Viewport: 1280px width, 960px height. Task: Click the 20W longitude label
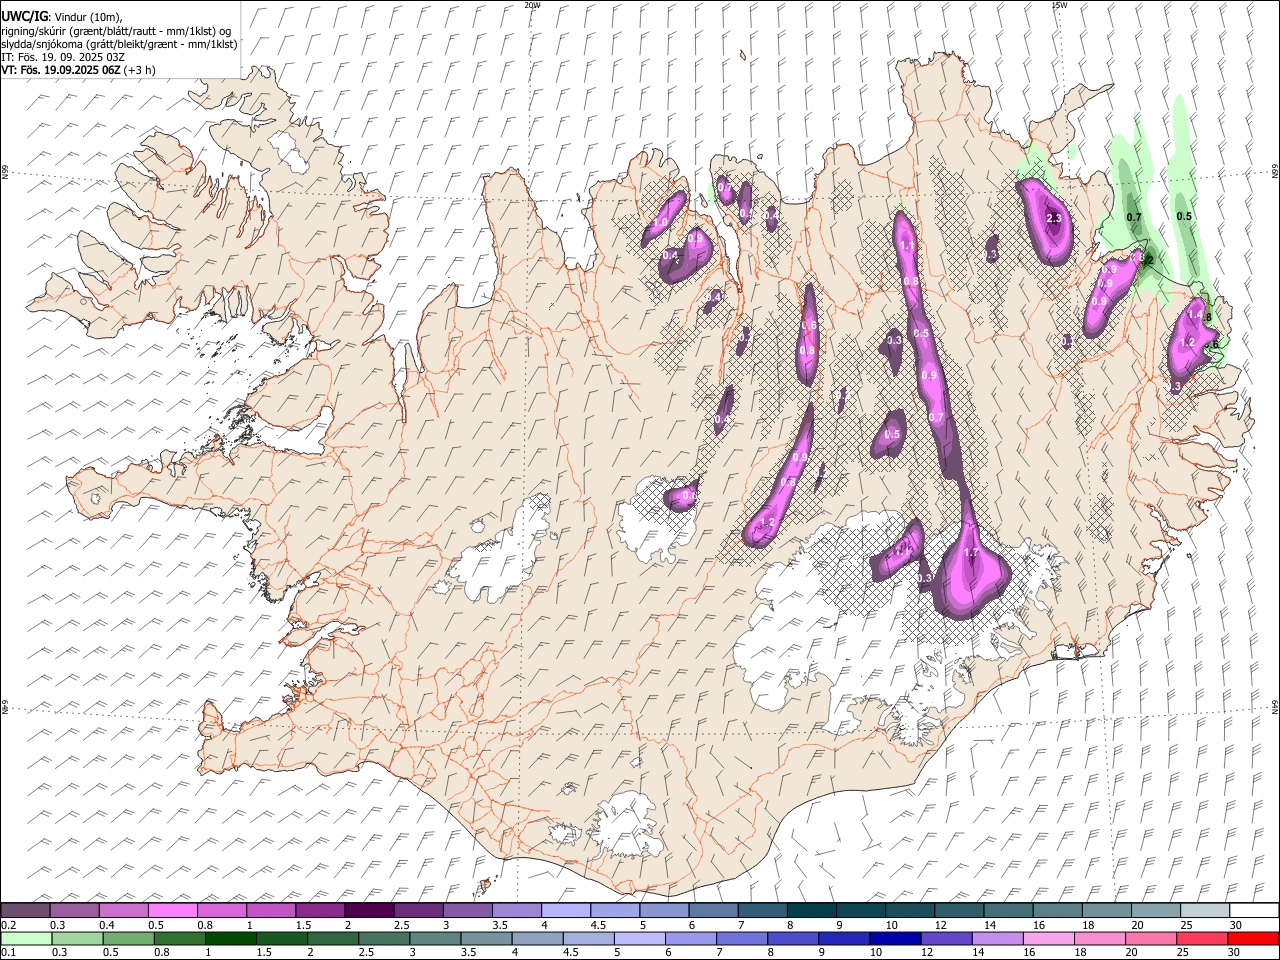tap(532, 5)
